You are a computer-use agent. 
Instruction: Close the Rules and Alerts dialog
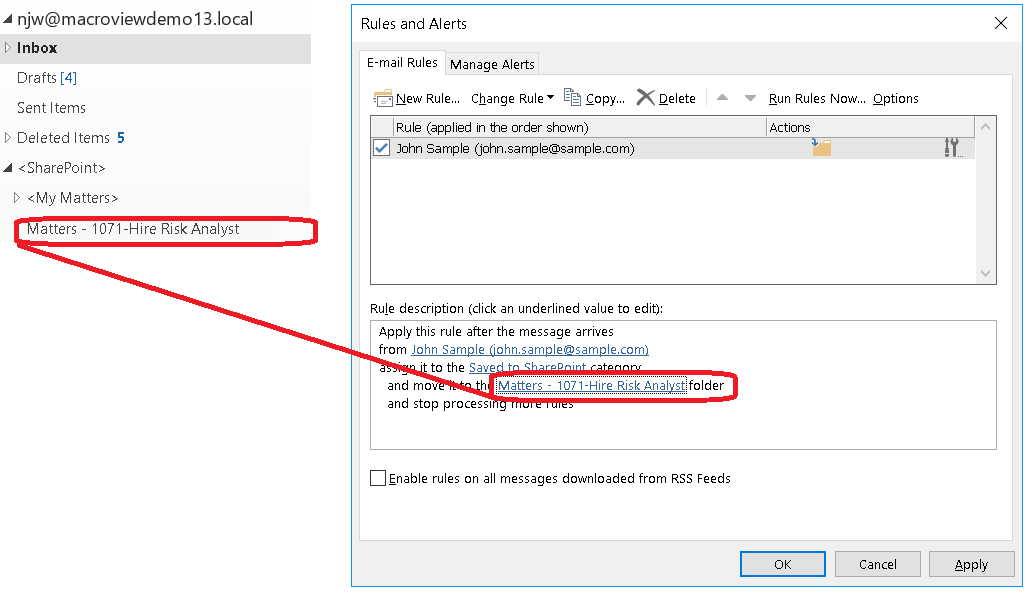click(1000, 23)
